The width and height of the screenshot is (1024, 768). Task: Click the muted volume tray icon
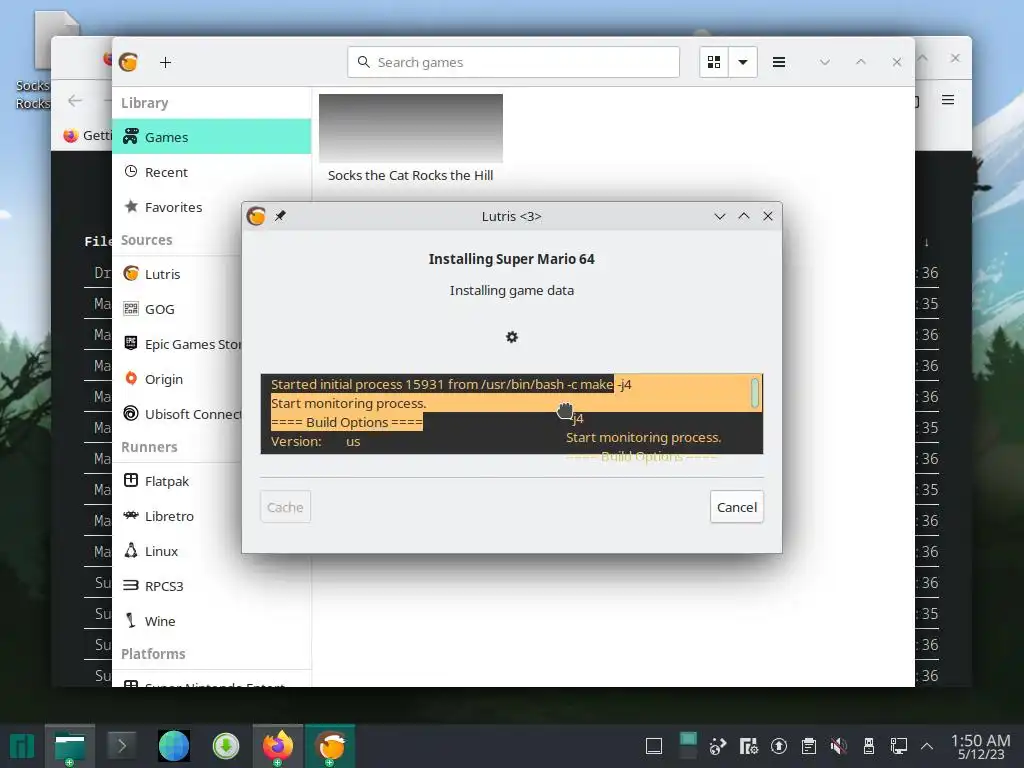[839, 746]
